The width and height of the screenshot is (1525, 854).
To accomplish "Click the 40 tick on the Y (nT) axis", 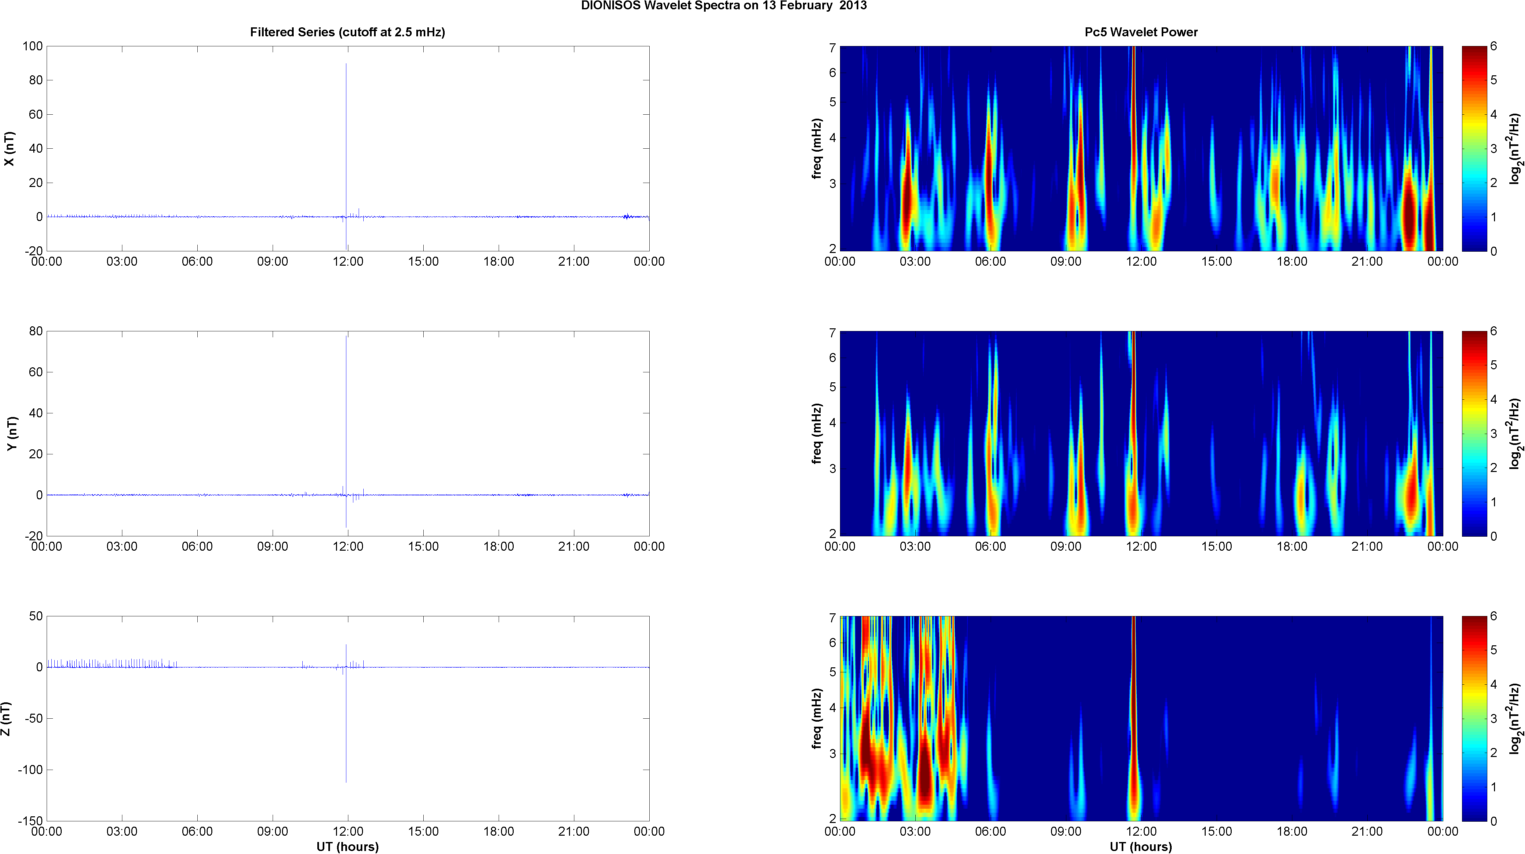I will pyautogui.click(x=36, y=413).
